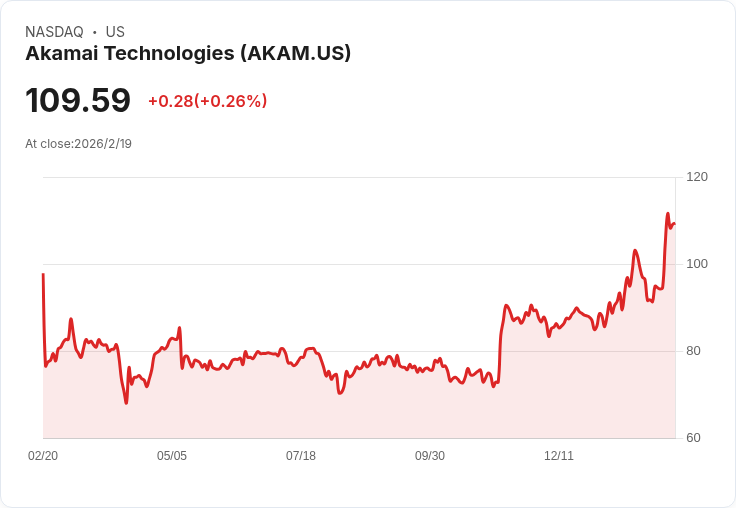Click the 100 y-axis label
Viewport: 736px width, 508px height.
[x=697, y=264]
